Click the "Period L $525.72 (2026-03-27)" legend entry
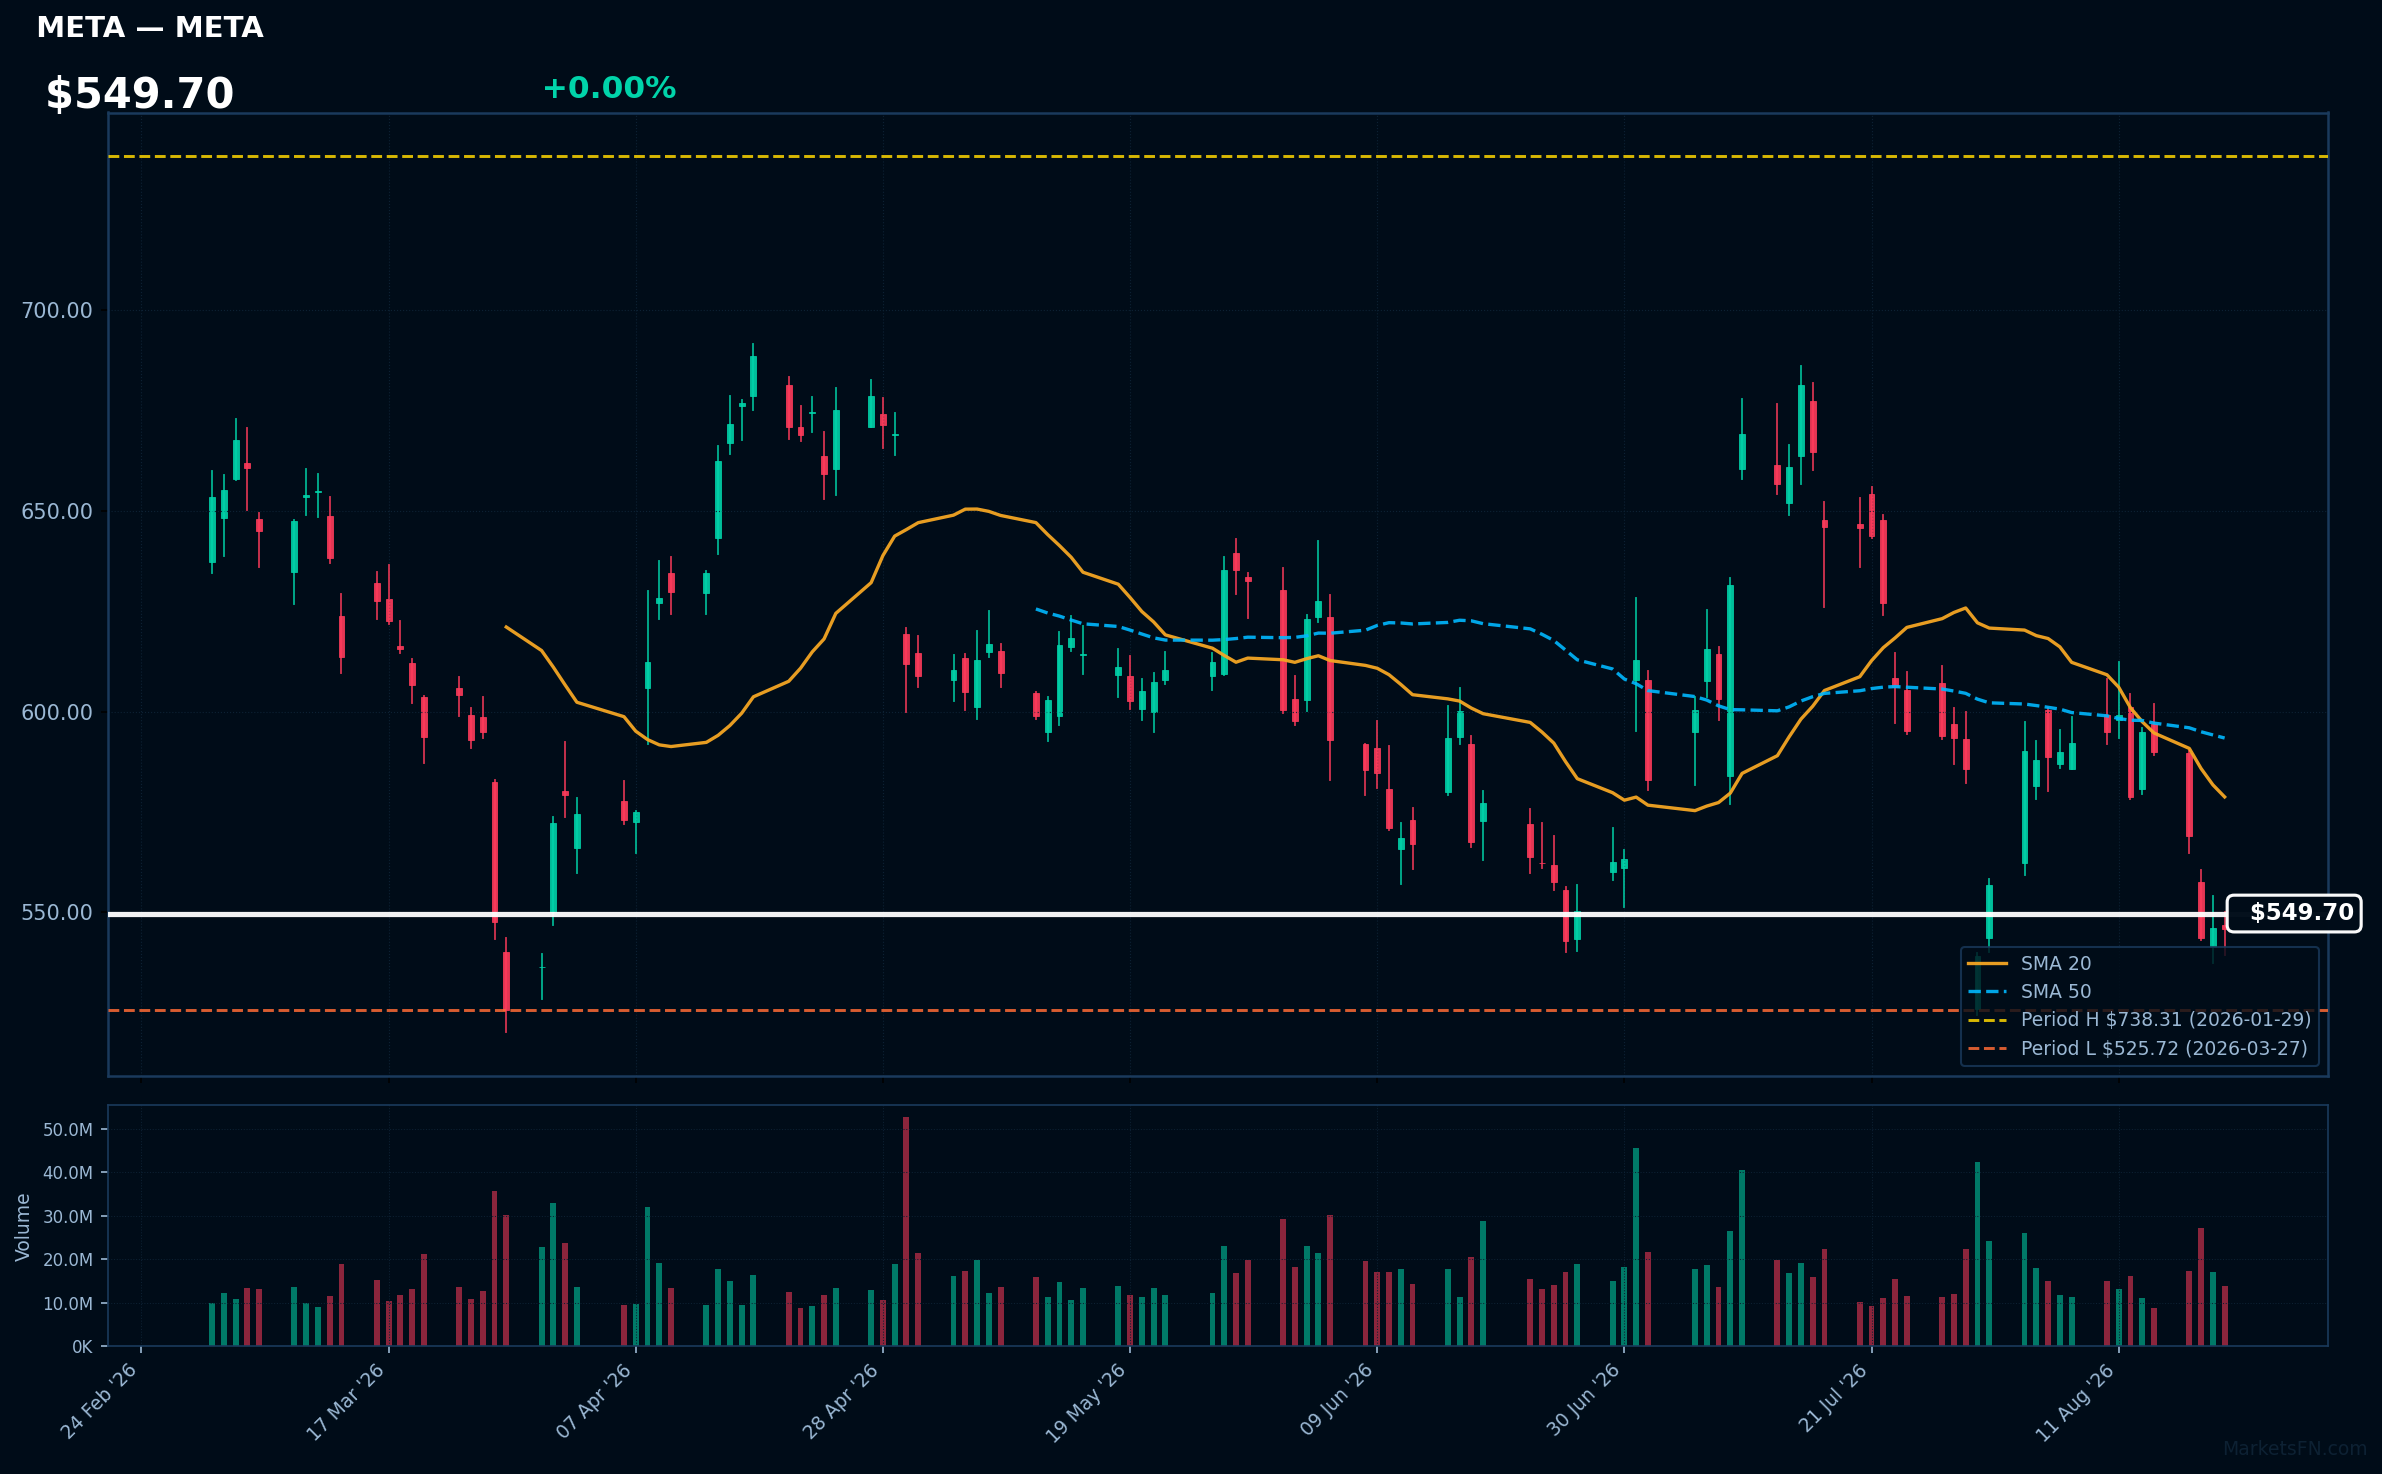The width and height of the screenshot is (2382, 1474). (2164, 1048)
